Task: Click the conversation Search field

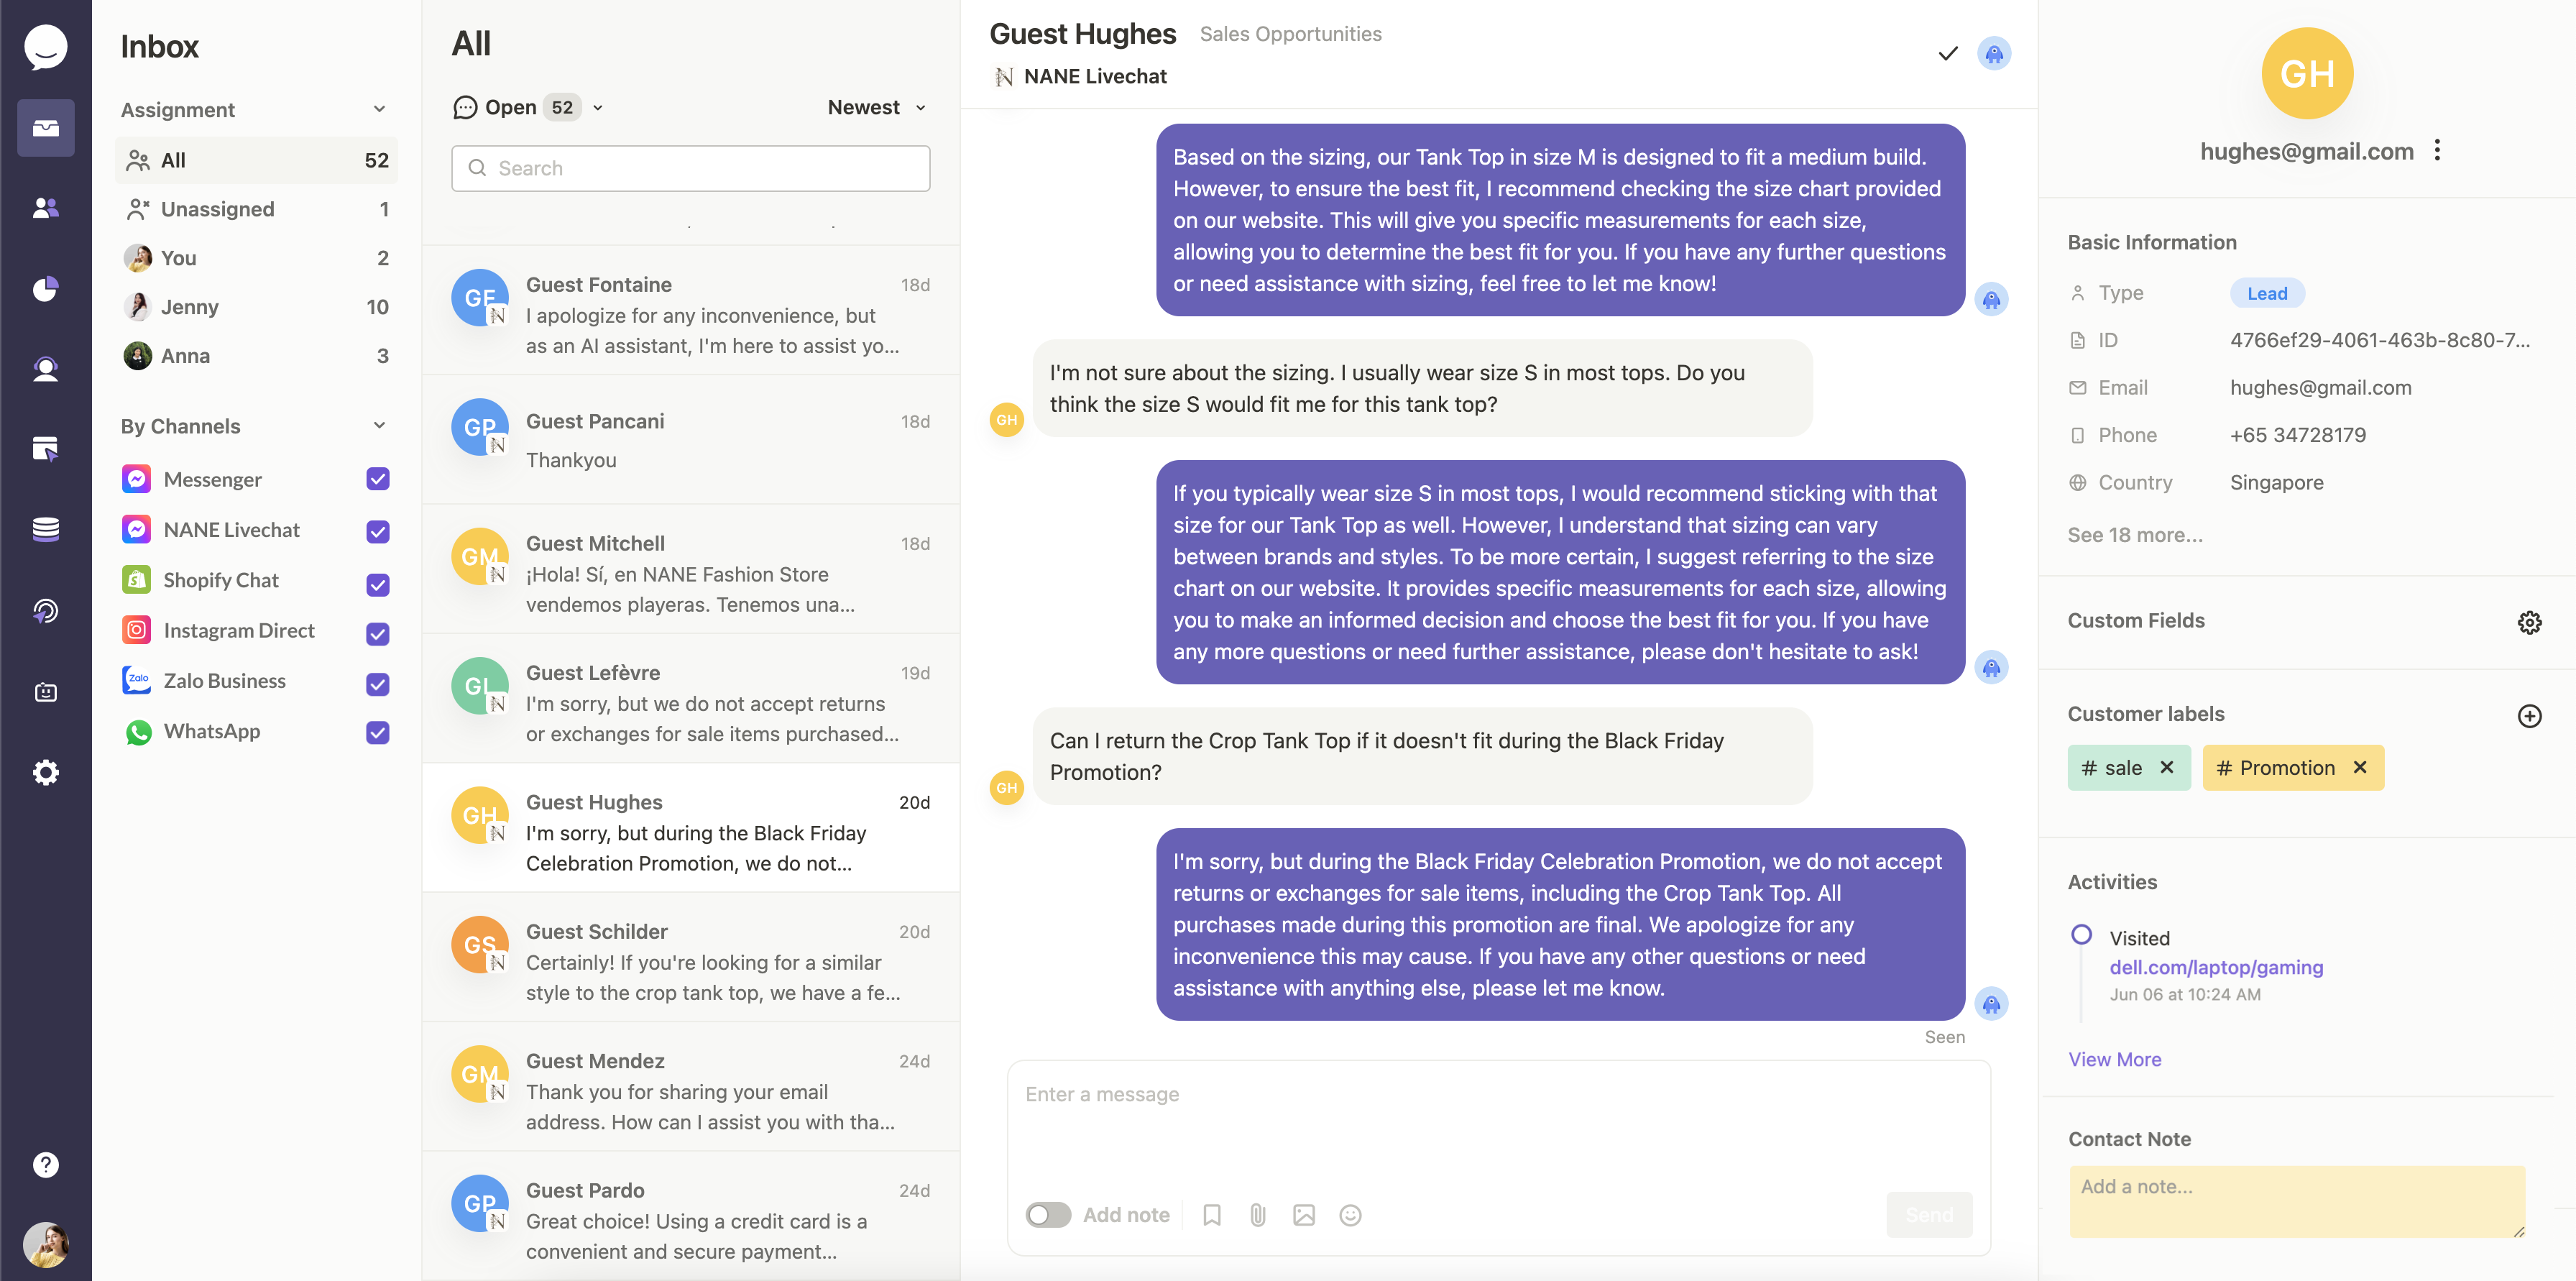Action: [x=690, y=168]
